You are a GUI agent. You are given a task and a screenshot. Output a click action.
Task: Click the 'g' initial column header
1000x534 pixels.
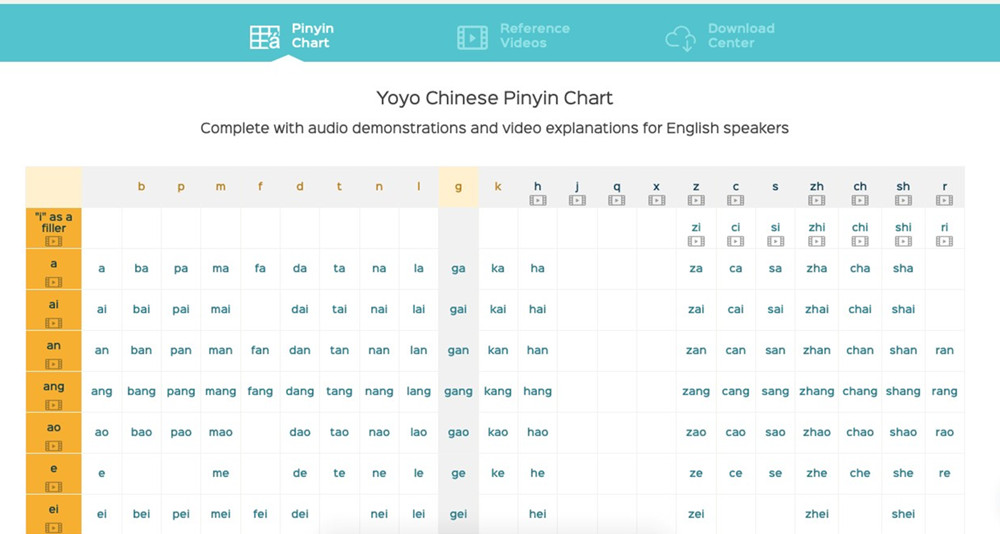458,187
